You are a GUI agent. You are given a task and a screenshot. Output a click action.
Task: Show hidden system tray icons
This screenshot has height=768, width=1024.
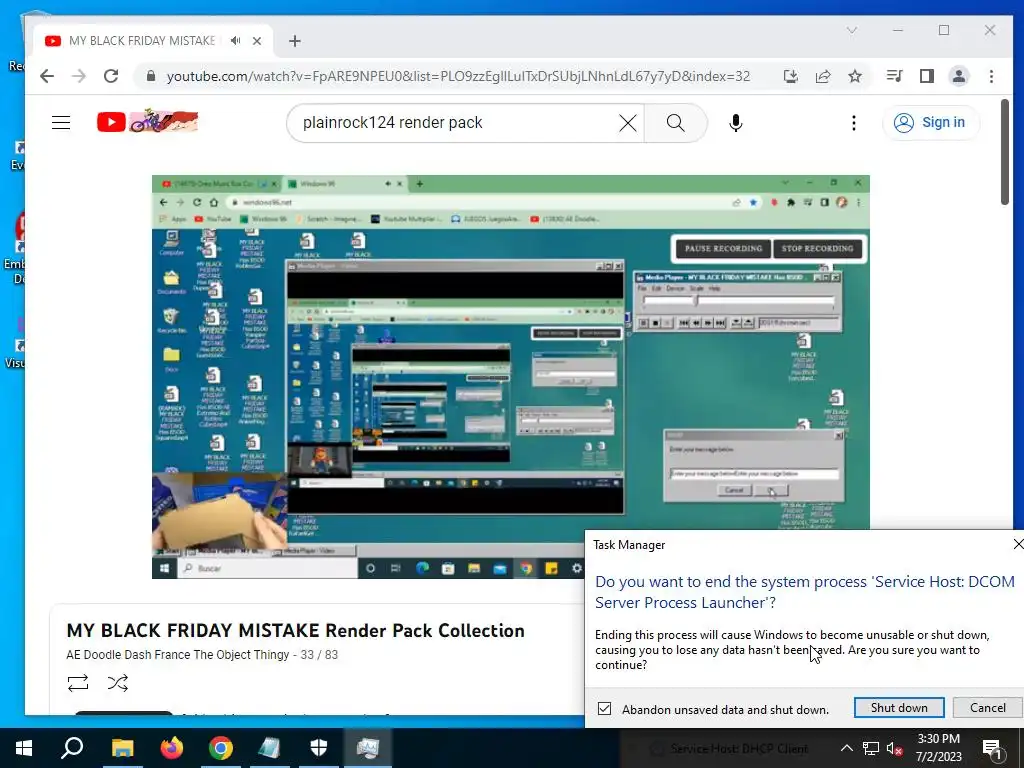pyautogui.click(x=846, y=748)
